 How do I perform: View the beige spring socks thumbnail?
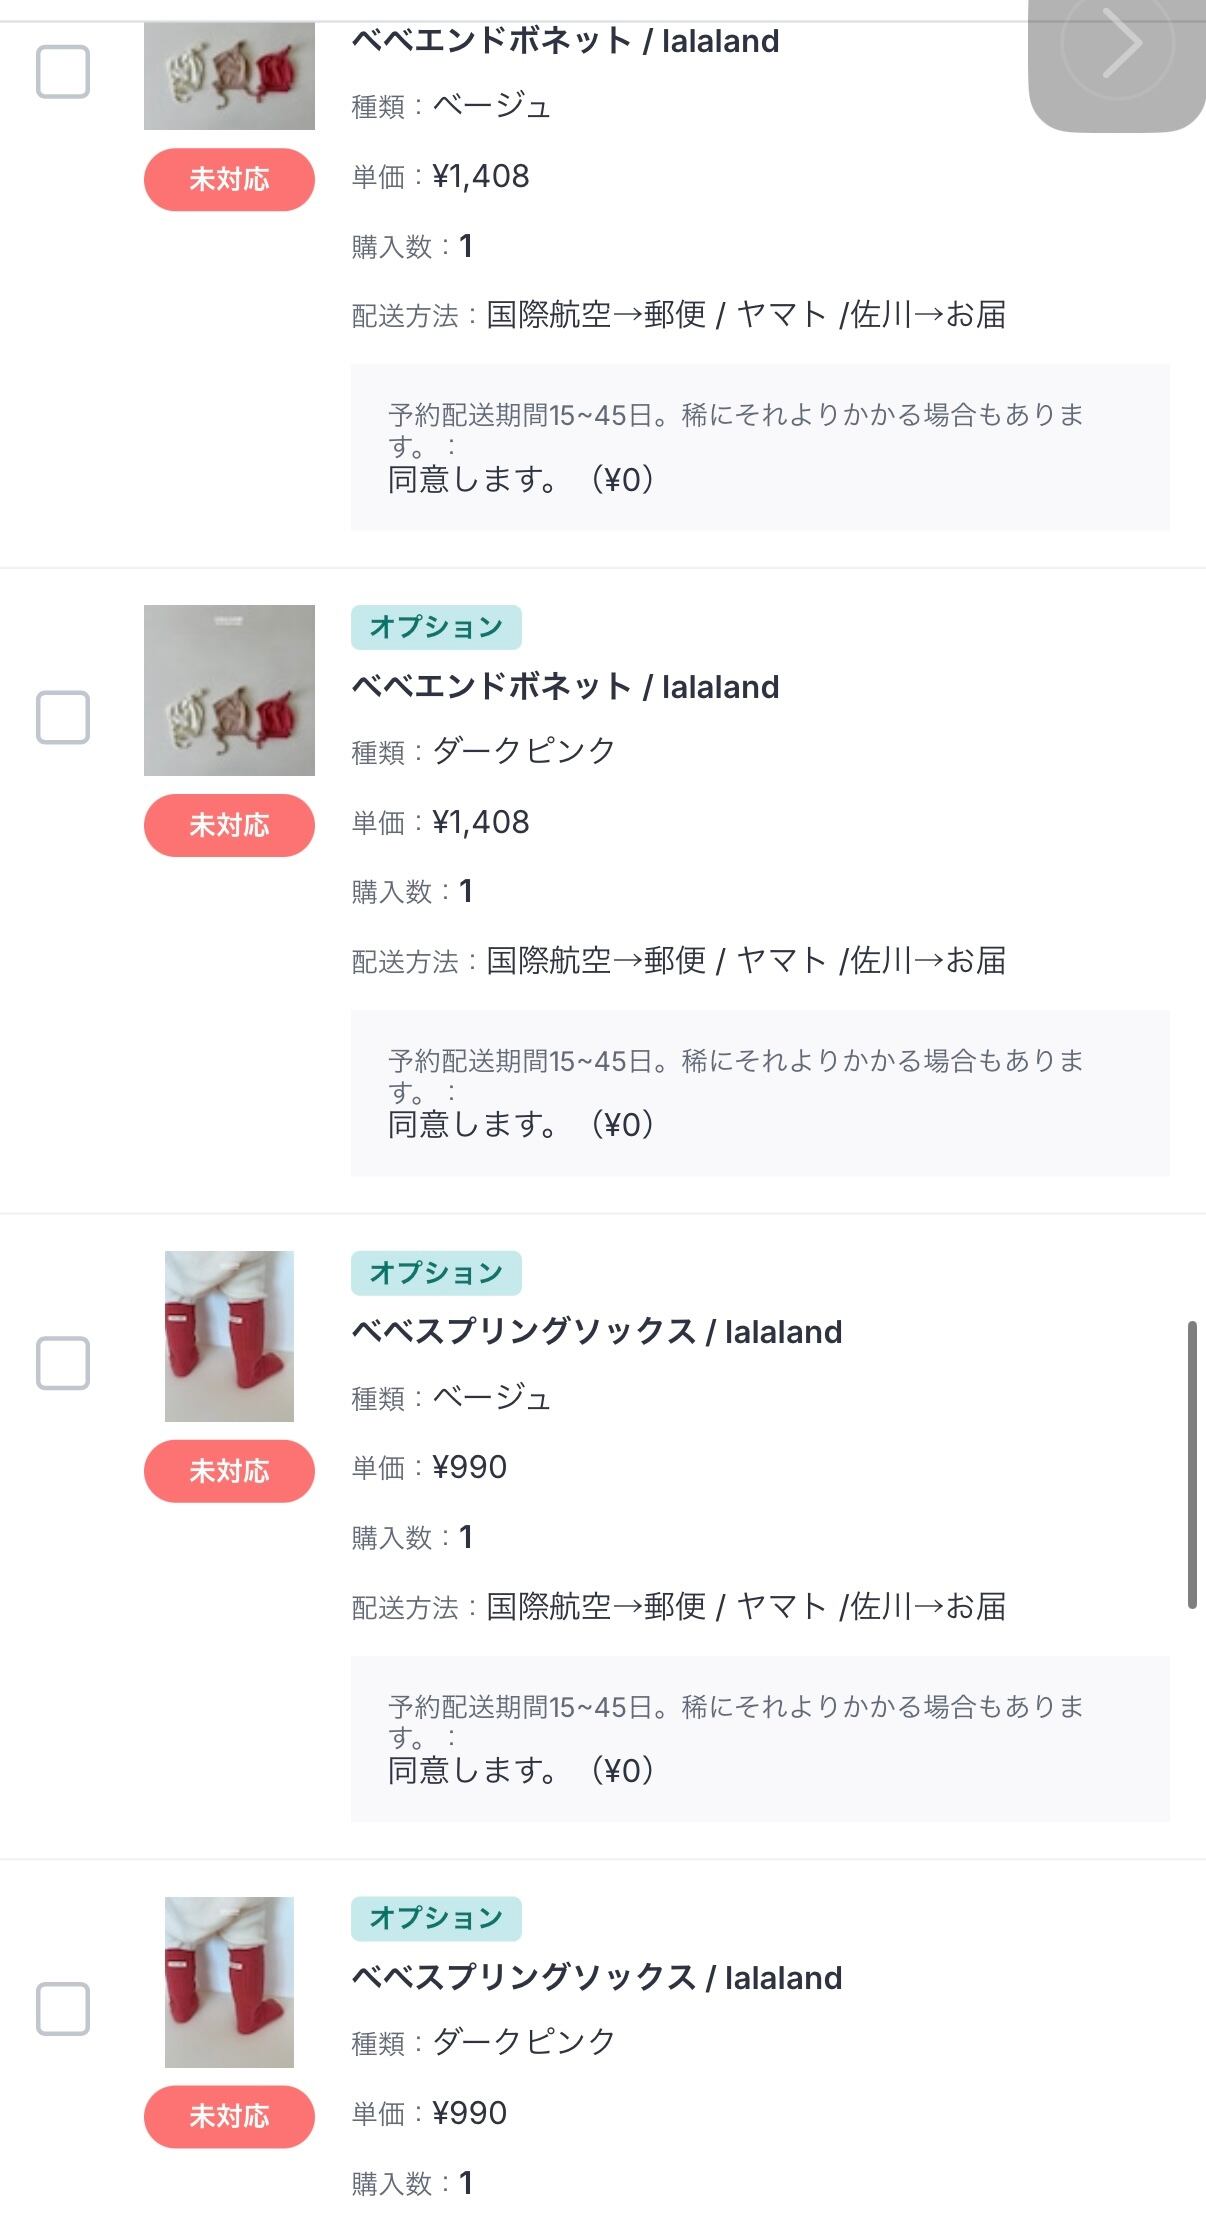click(x=229, y=1336)
